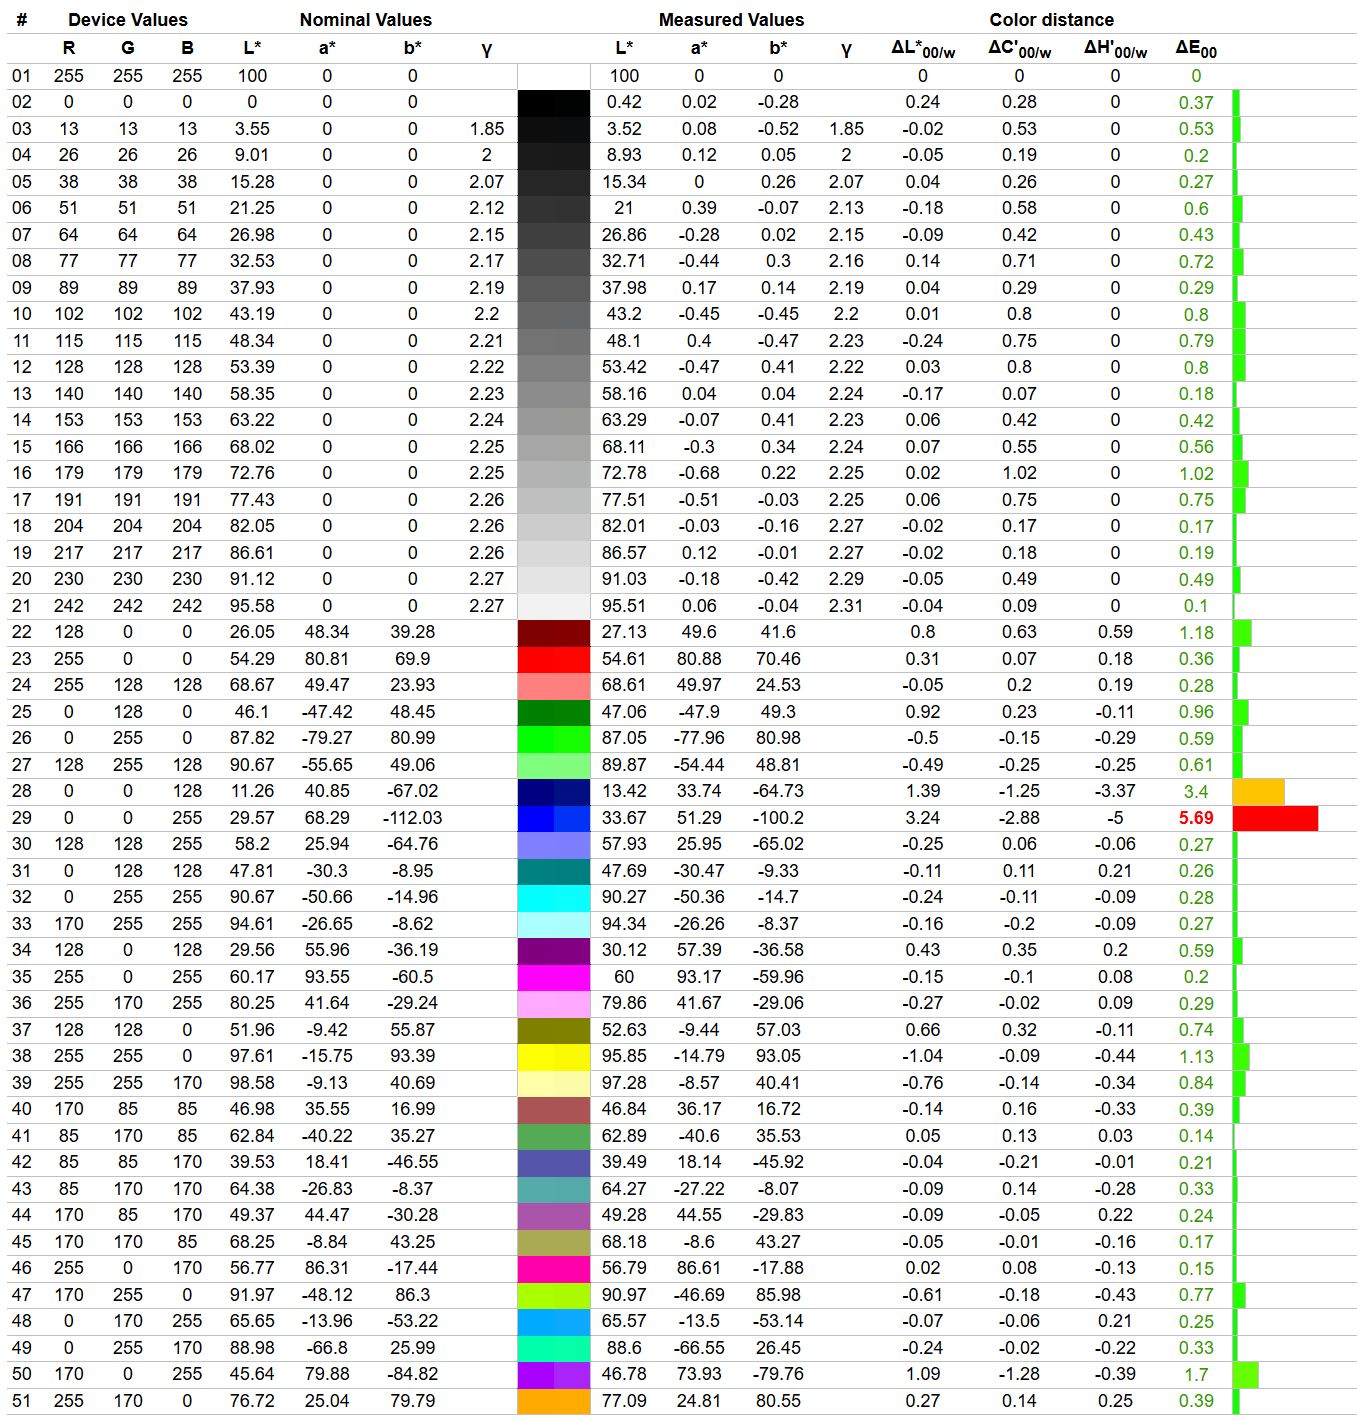Select the 'Color distance' header
The width and height of the screenshot is (1370, 1420).
tap(1051, 19)
